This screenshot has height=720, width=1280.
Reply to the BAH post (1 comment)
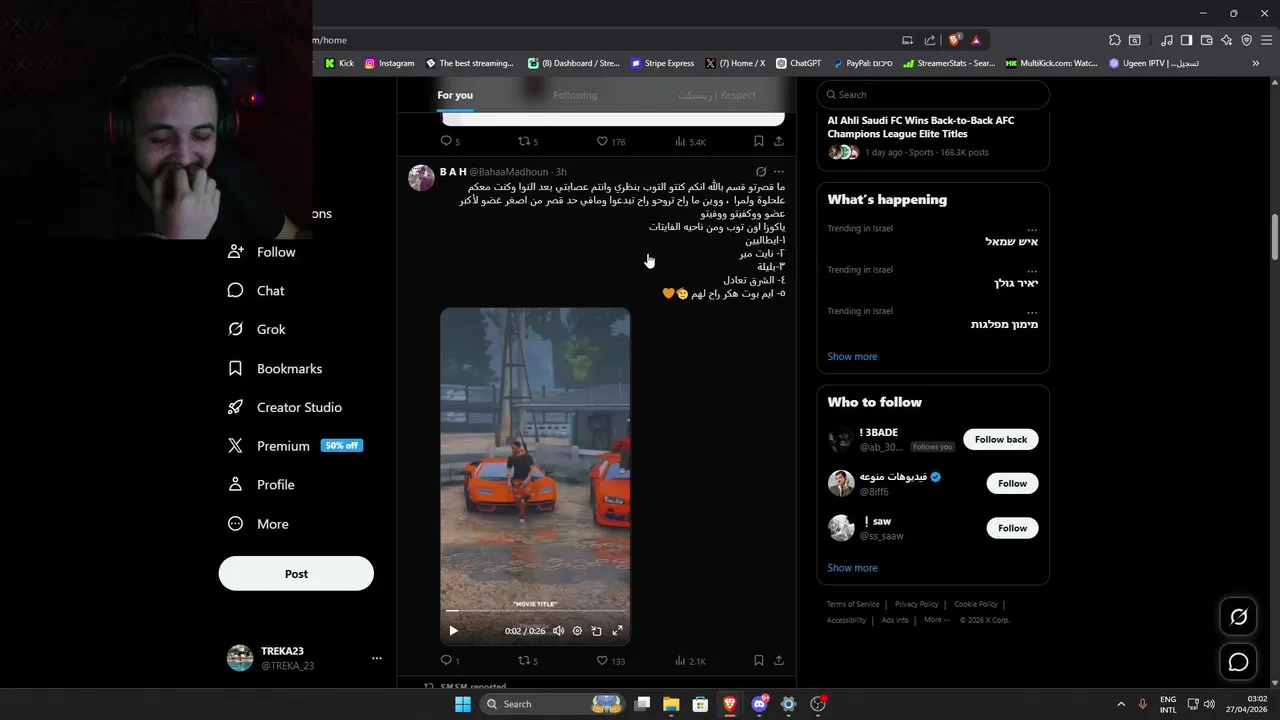point(450,660)
